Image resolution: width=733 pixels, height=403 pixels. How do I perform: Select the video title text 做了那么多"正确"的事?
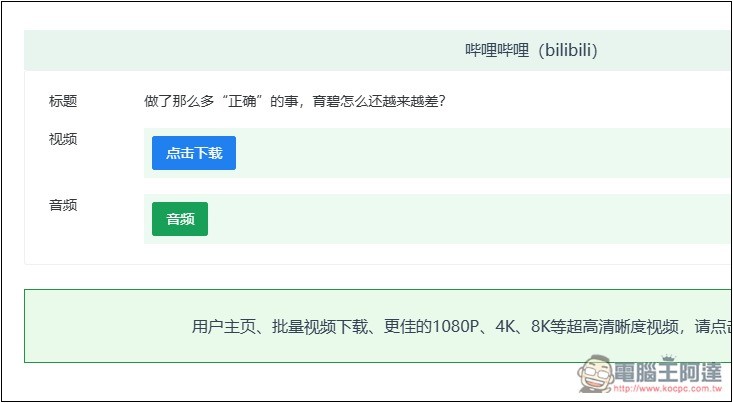click(x=221, y=101)
